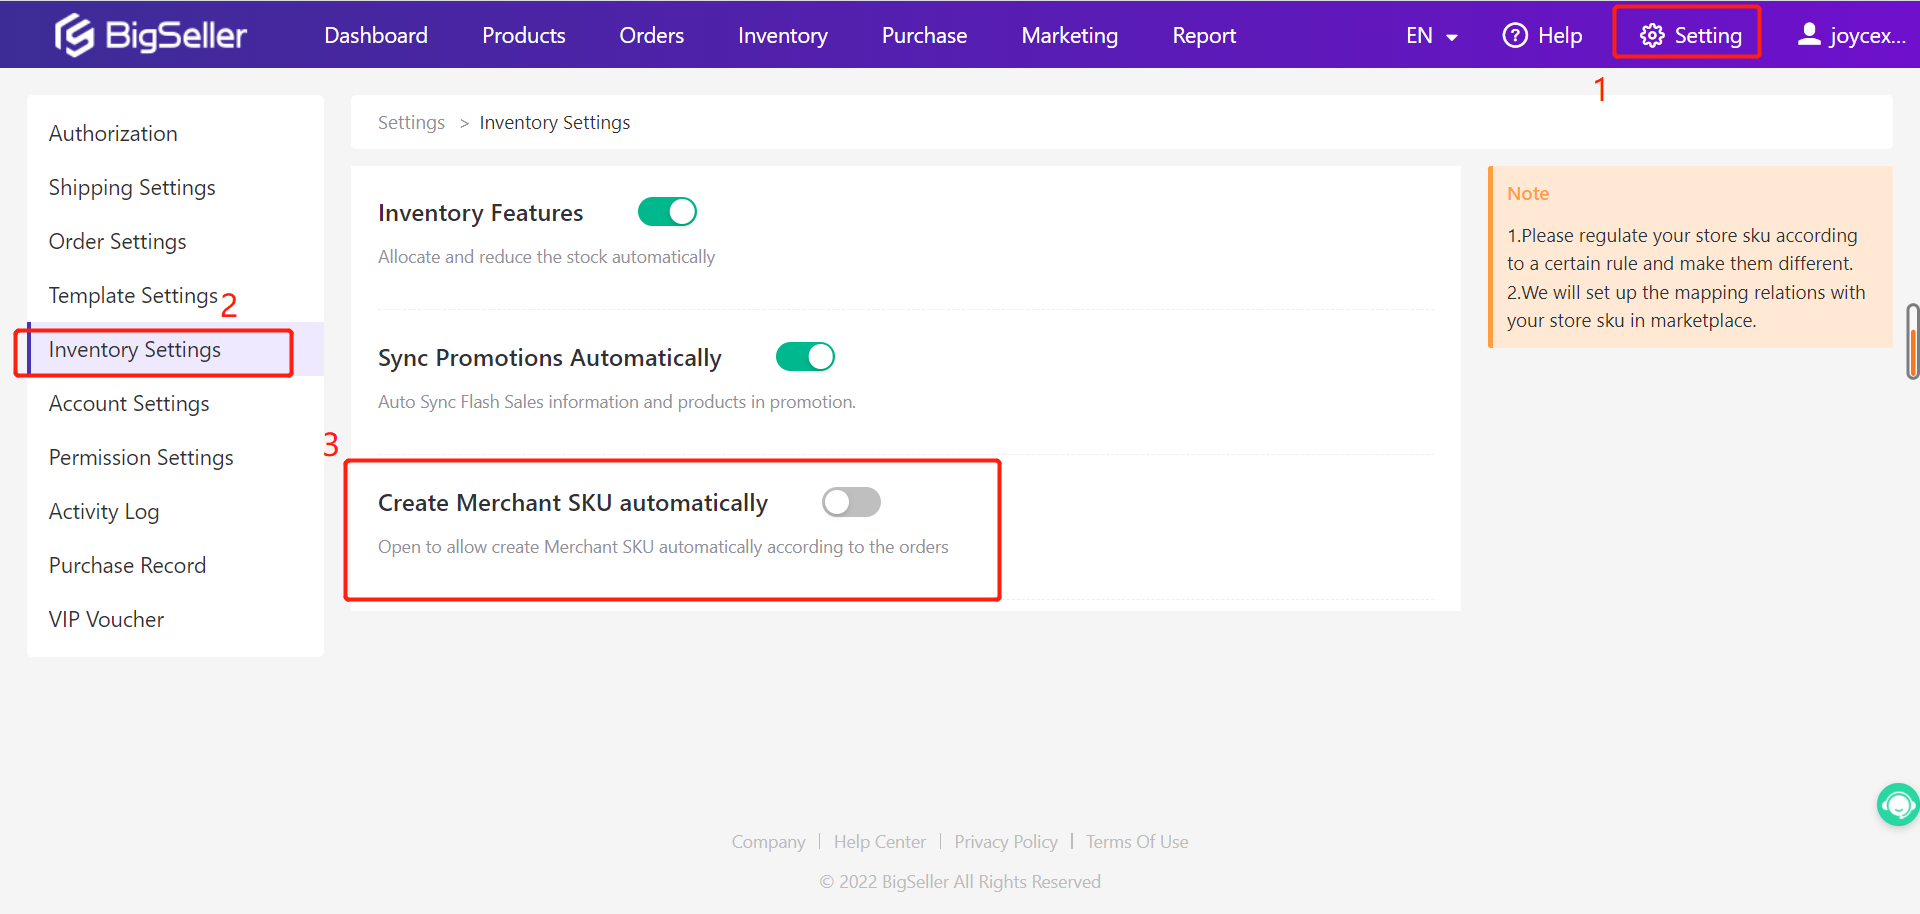Click the Setting gear icon
Viewport: 1920px width, 914px height.
(1652, 35)
